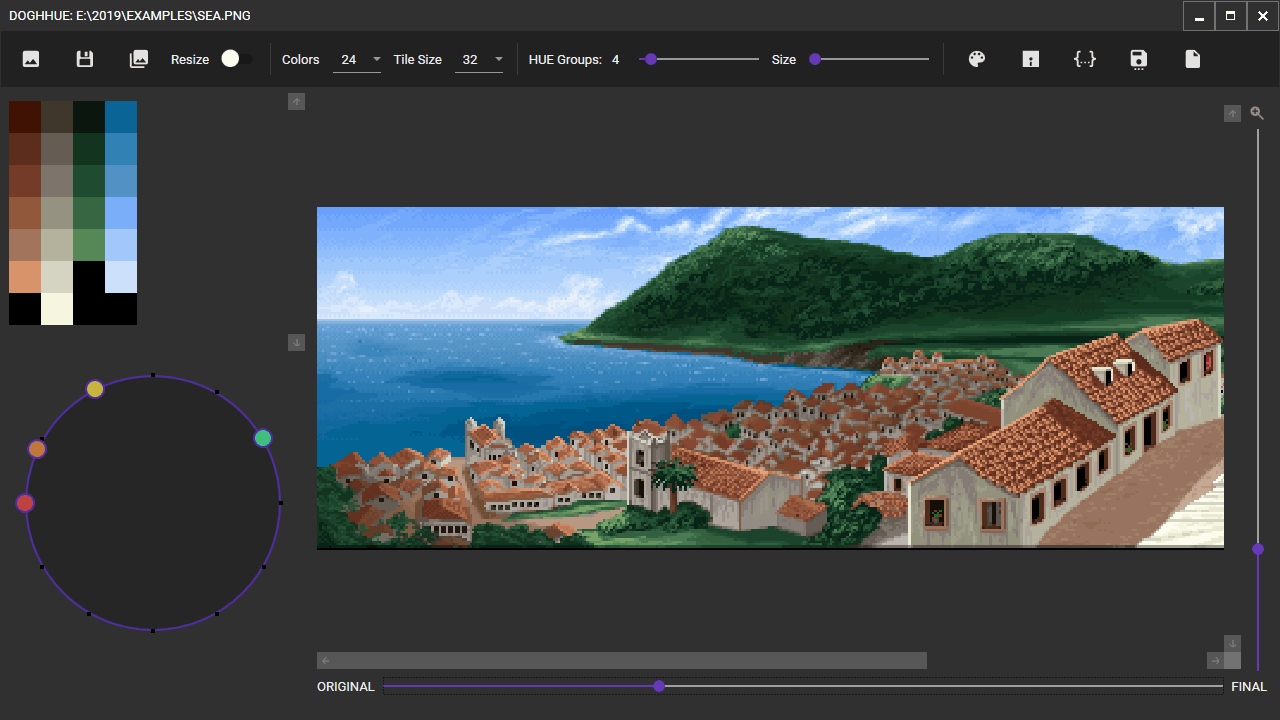1280x720 pixels.
Task: Open the Tile Size dropdown showing 32
Action: coord(479,59)
